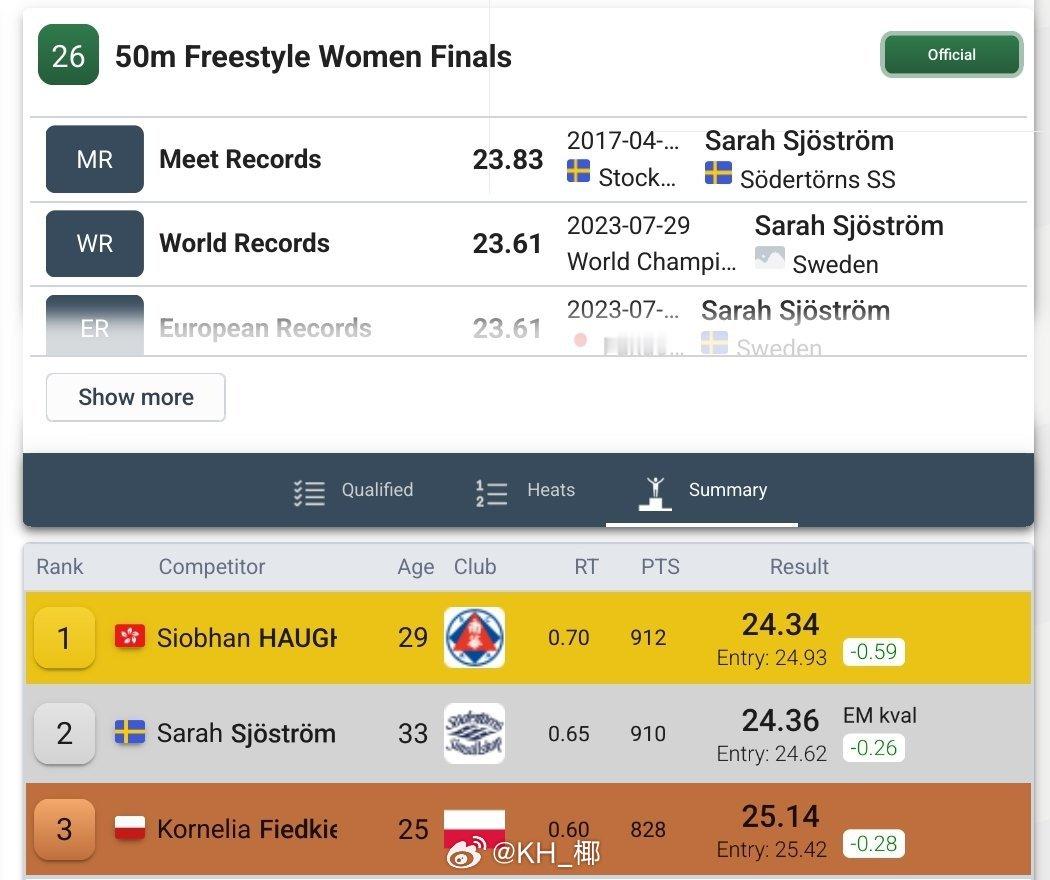Click the green event number 26 badge
This screenshot has height=880, width=1050.
click(x=67, y=55)
